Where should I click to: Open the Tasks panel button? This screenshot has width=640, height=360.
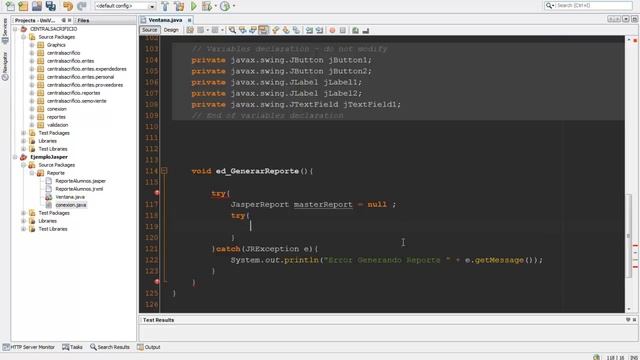(x=72, y=347)
